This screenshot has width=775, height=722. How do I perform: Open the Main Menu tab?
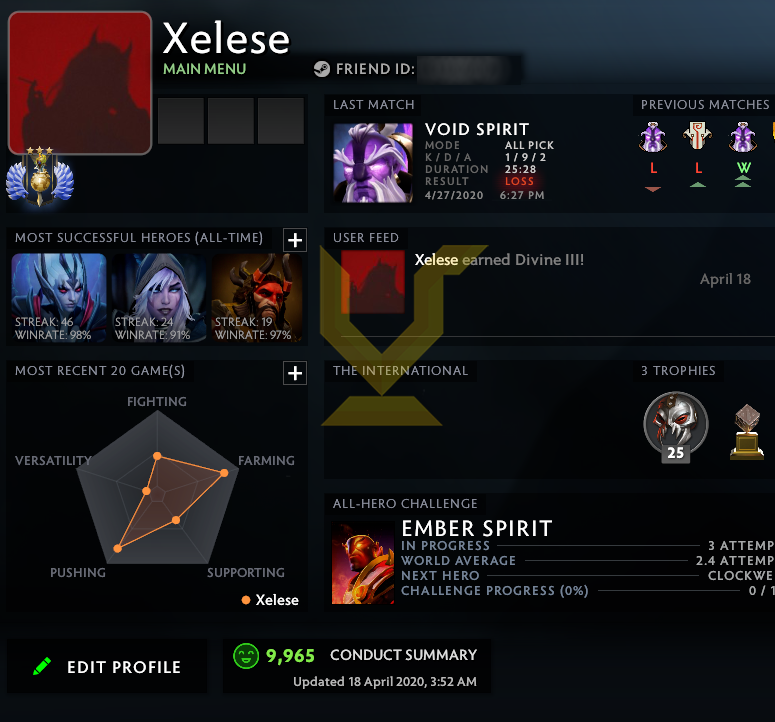(x=205, y=69)
